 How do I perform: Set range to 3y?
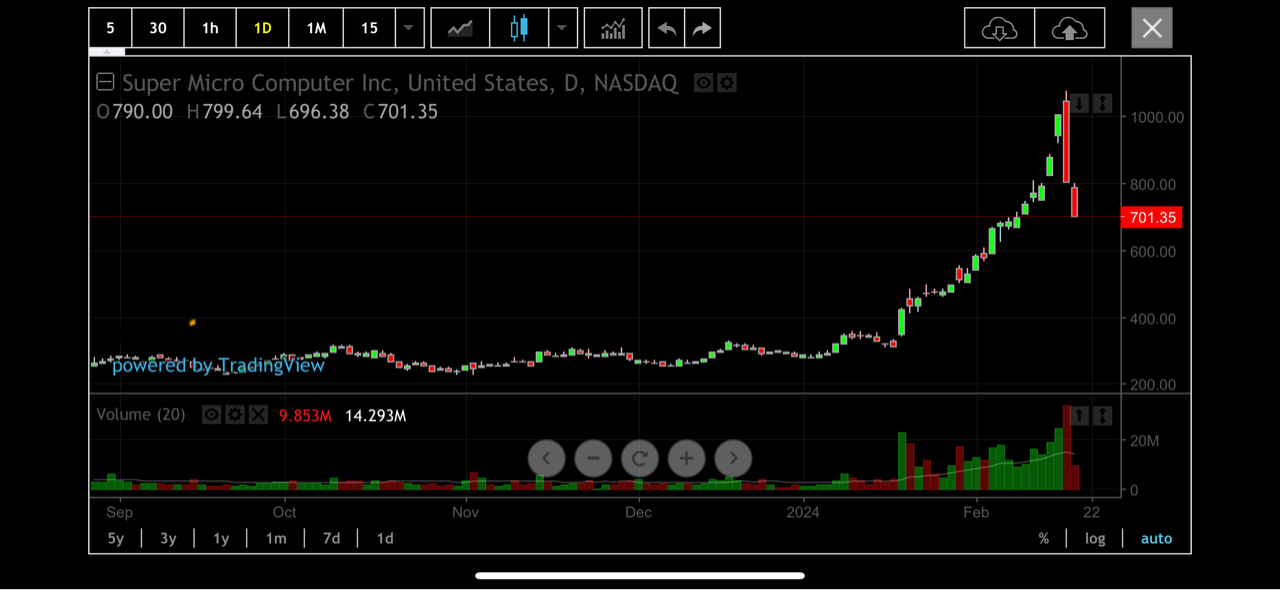tap(168, 538)
